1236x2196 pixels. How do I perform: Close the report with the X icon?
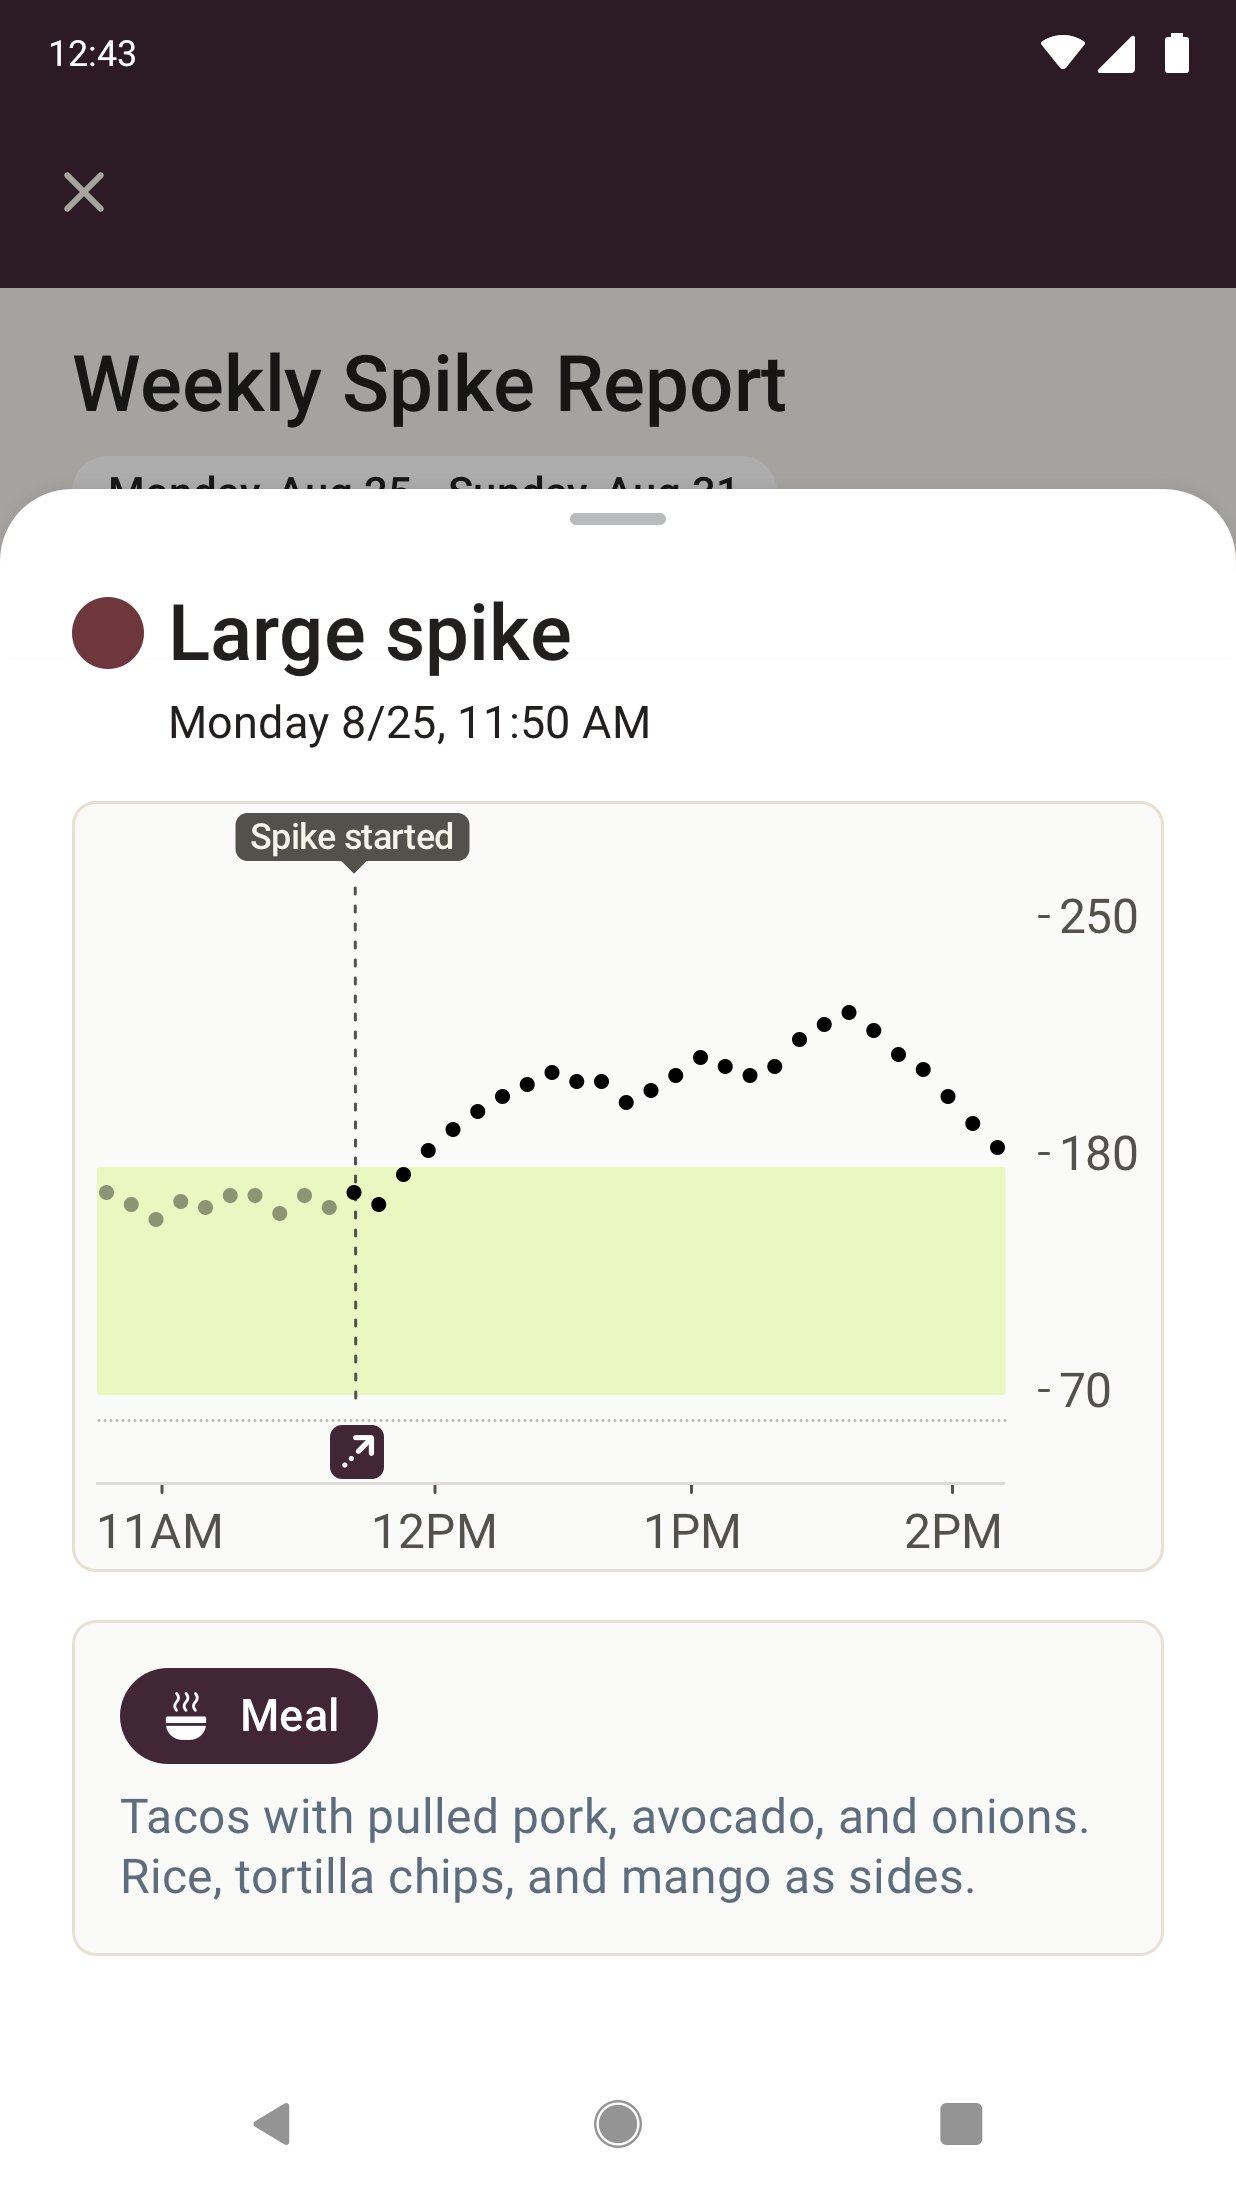click(84, 192)
